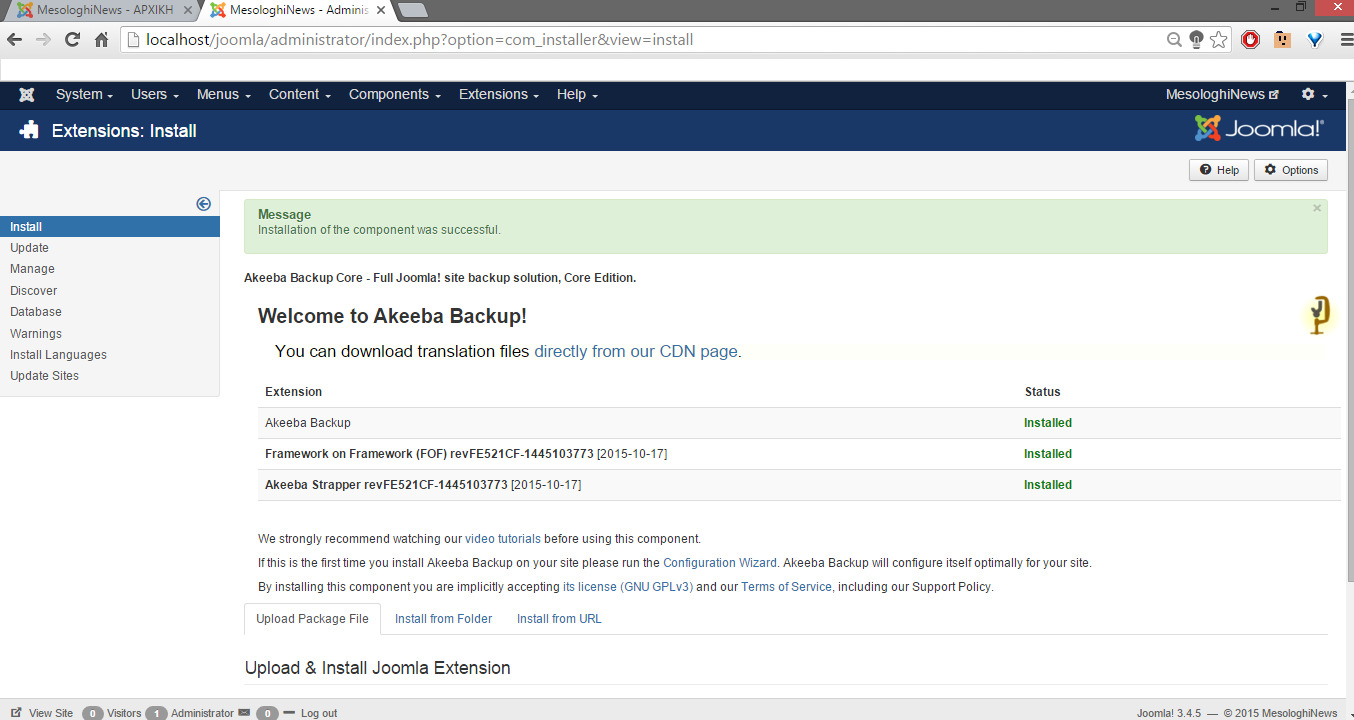Click the Extensions puzzle-piece header icon
Image resolution: width=1354 pixels, height=720 pixels.
click(x=29, y=130)
